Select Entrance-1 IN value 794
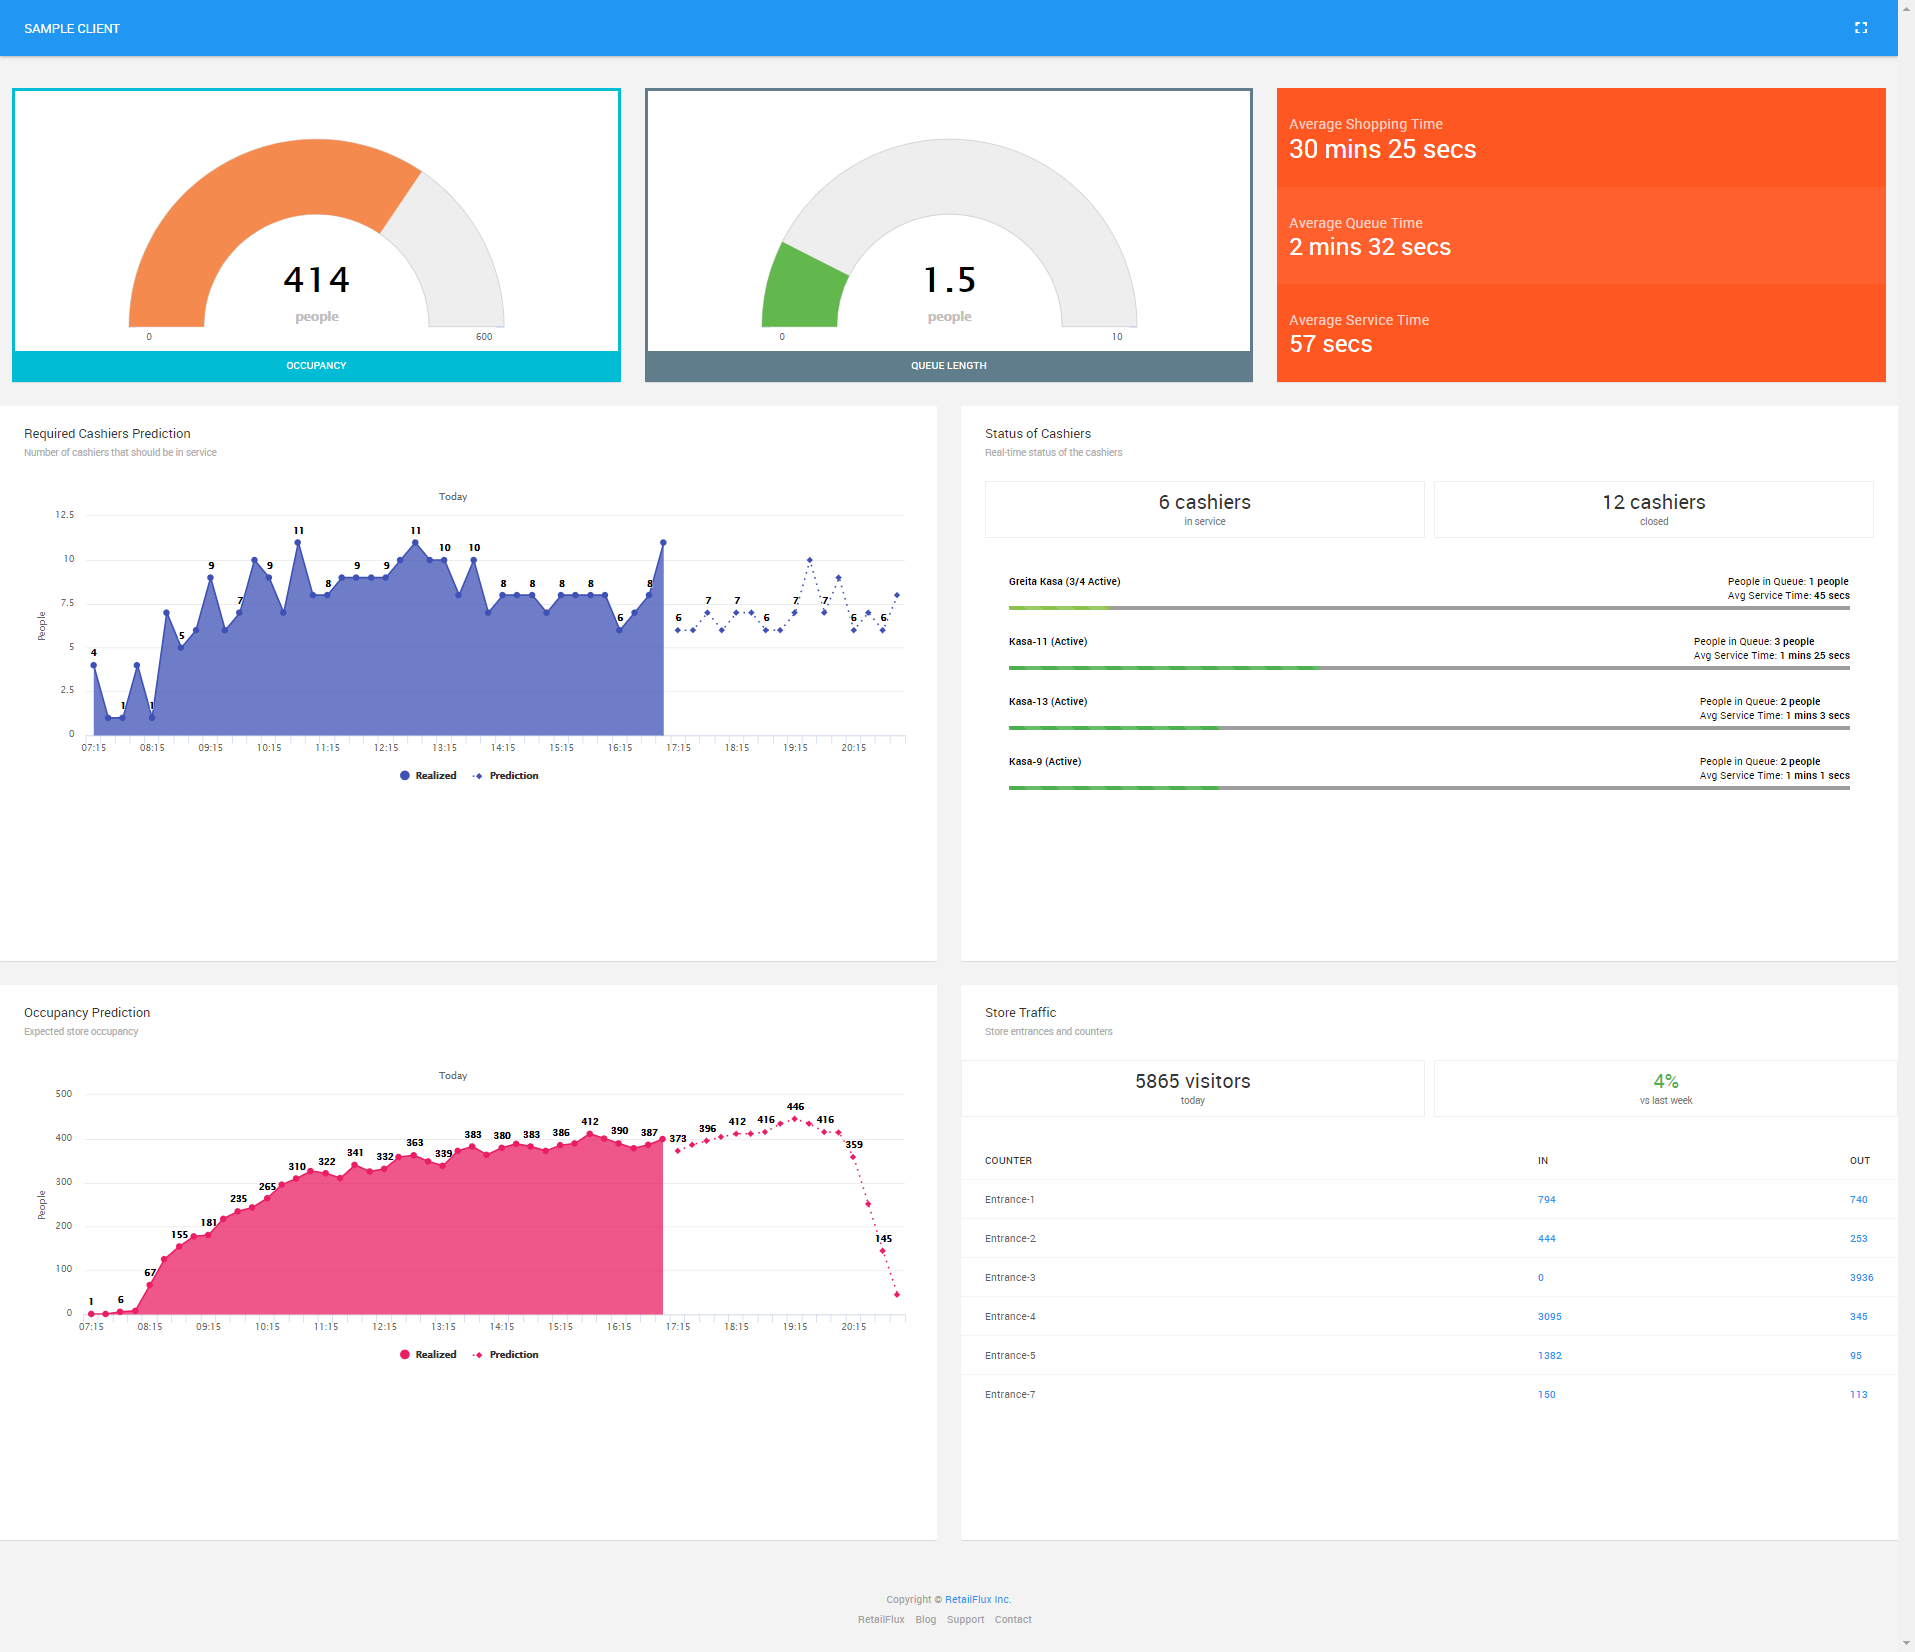The width and height of the screenshot is (1915, 1652). point(1546,1200)
